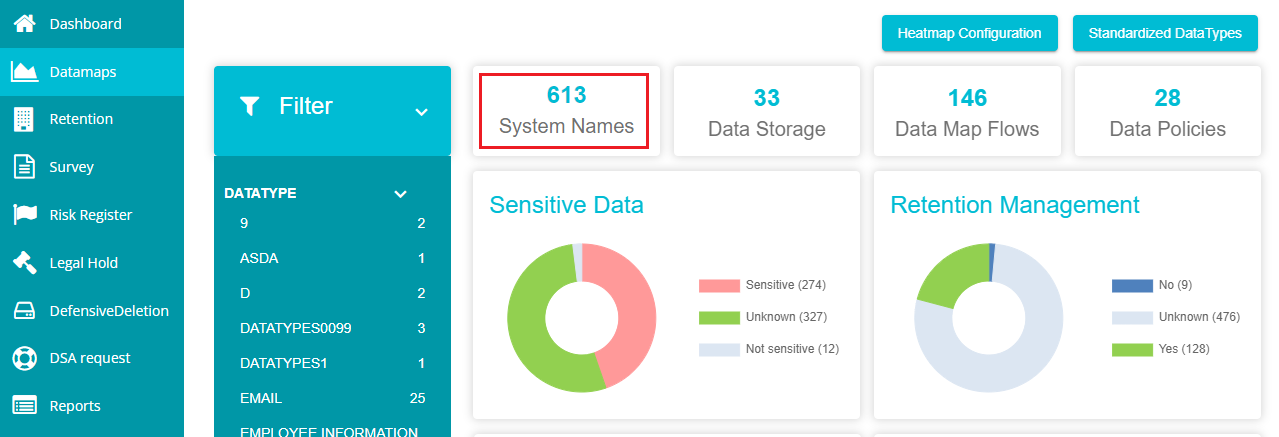
Task: Click the Dashboard home icon
Action: [24, 23]
